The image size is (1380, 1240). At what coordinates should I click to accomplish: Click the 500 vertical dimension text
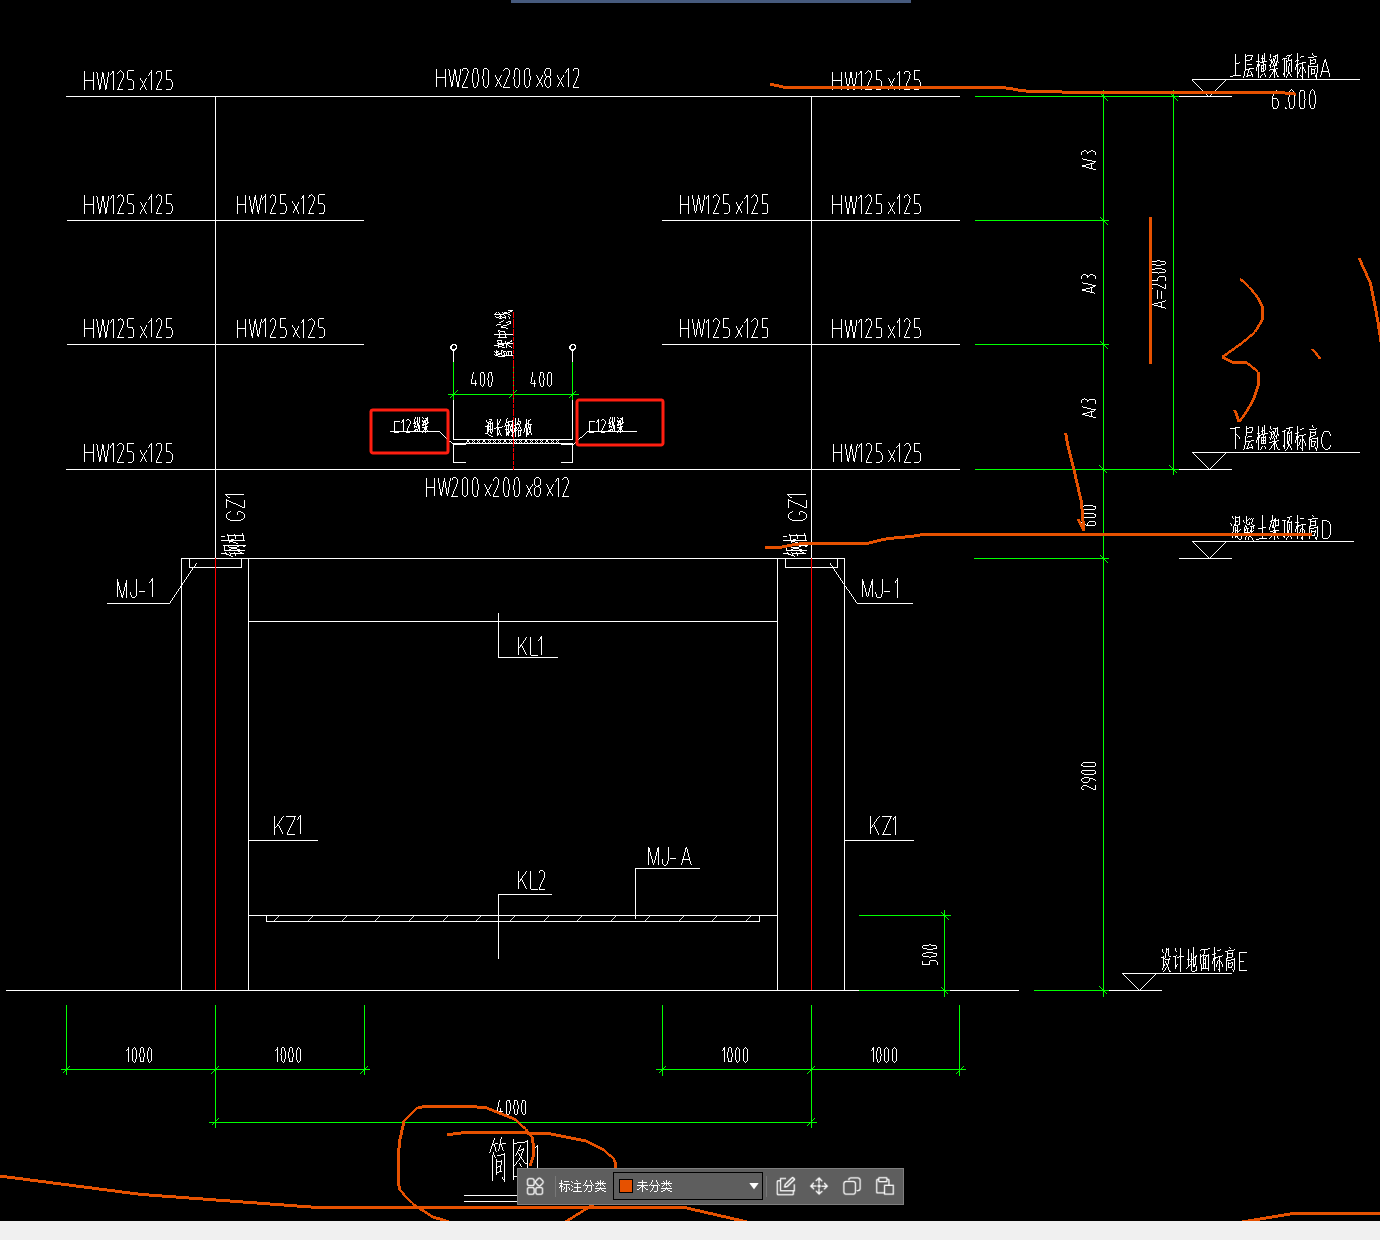coord(930,954)
